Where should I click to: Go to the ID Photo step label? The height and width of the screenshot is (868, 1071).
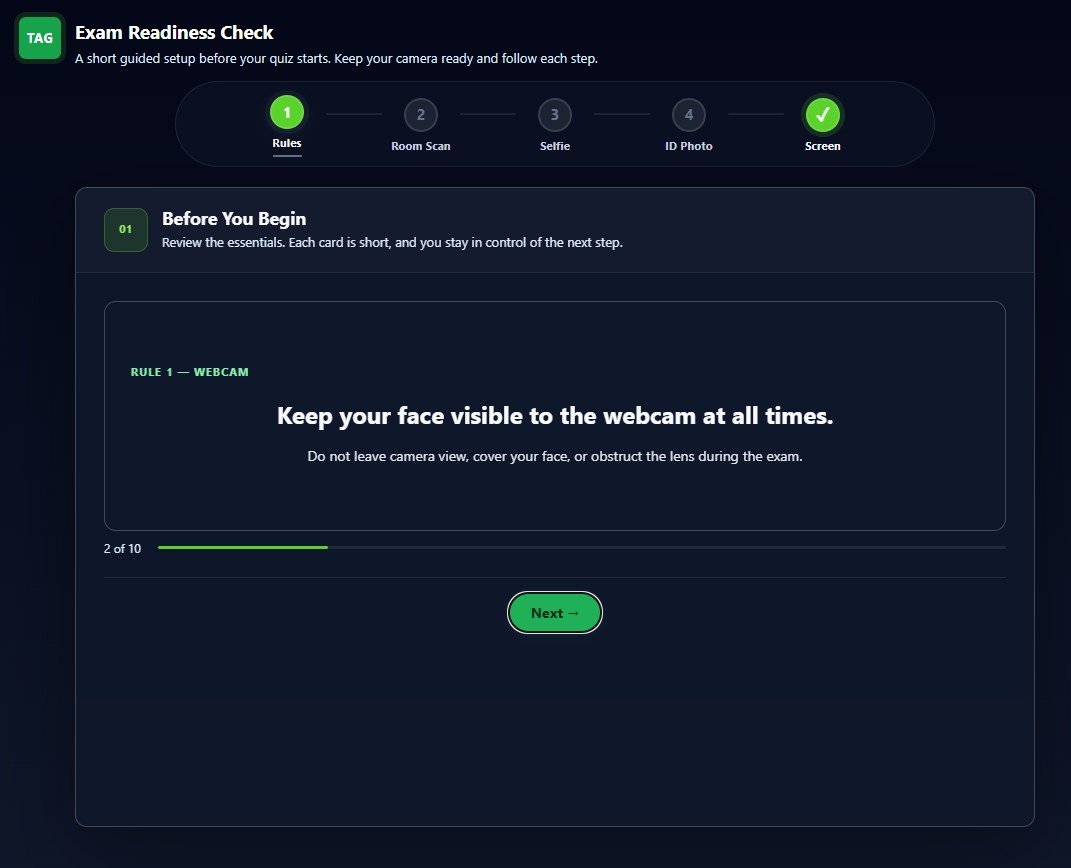click(x=688, y=146)
